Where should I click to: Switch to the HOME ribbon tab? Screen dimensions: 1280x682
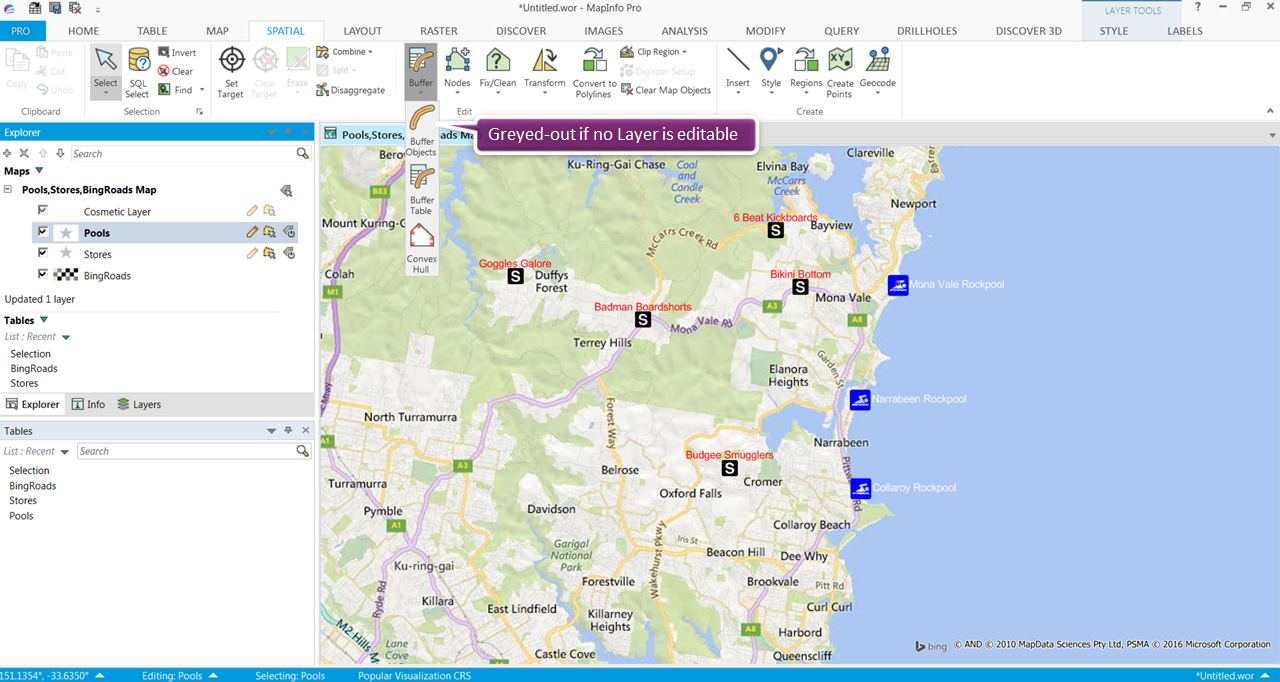pyautogui.click(x=83, y=31)
